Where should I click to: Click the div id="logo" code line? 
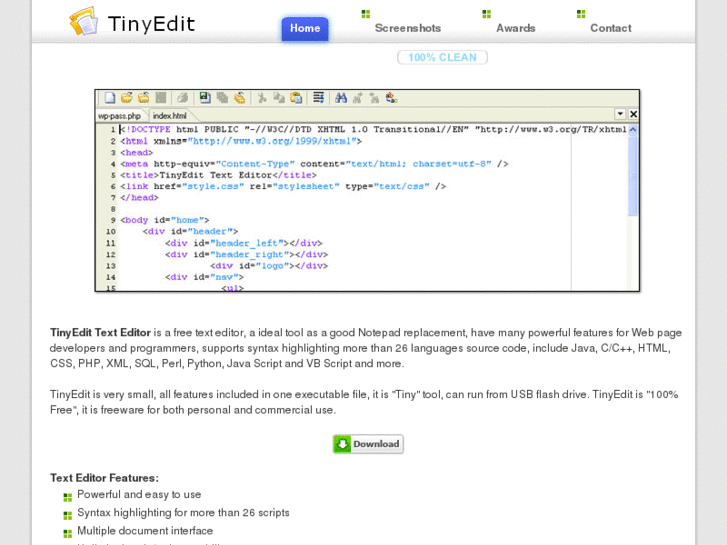click(x=269, y=266)
